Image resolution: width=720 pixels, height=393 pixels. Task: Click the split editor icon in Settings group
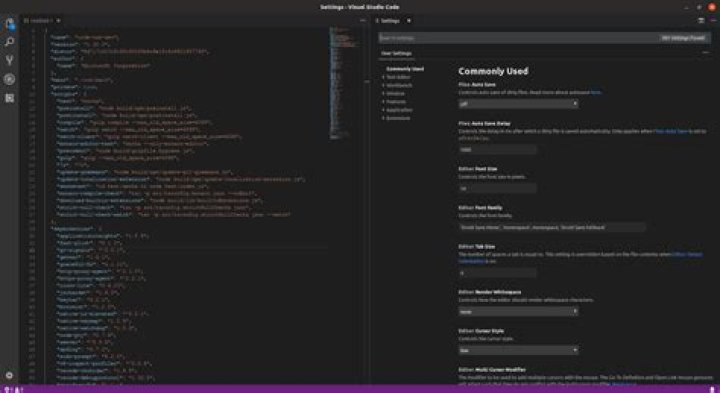(701, 21)
